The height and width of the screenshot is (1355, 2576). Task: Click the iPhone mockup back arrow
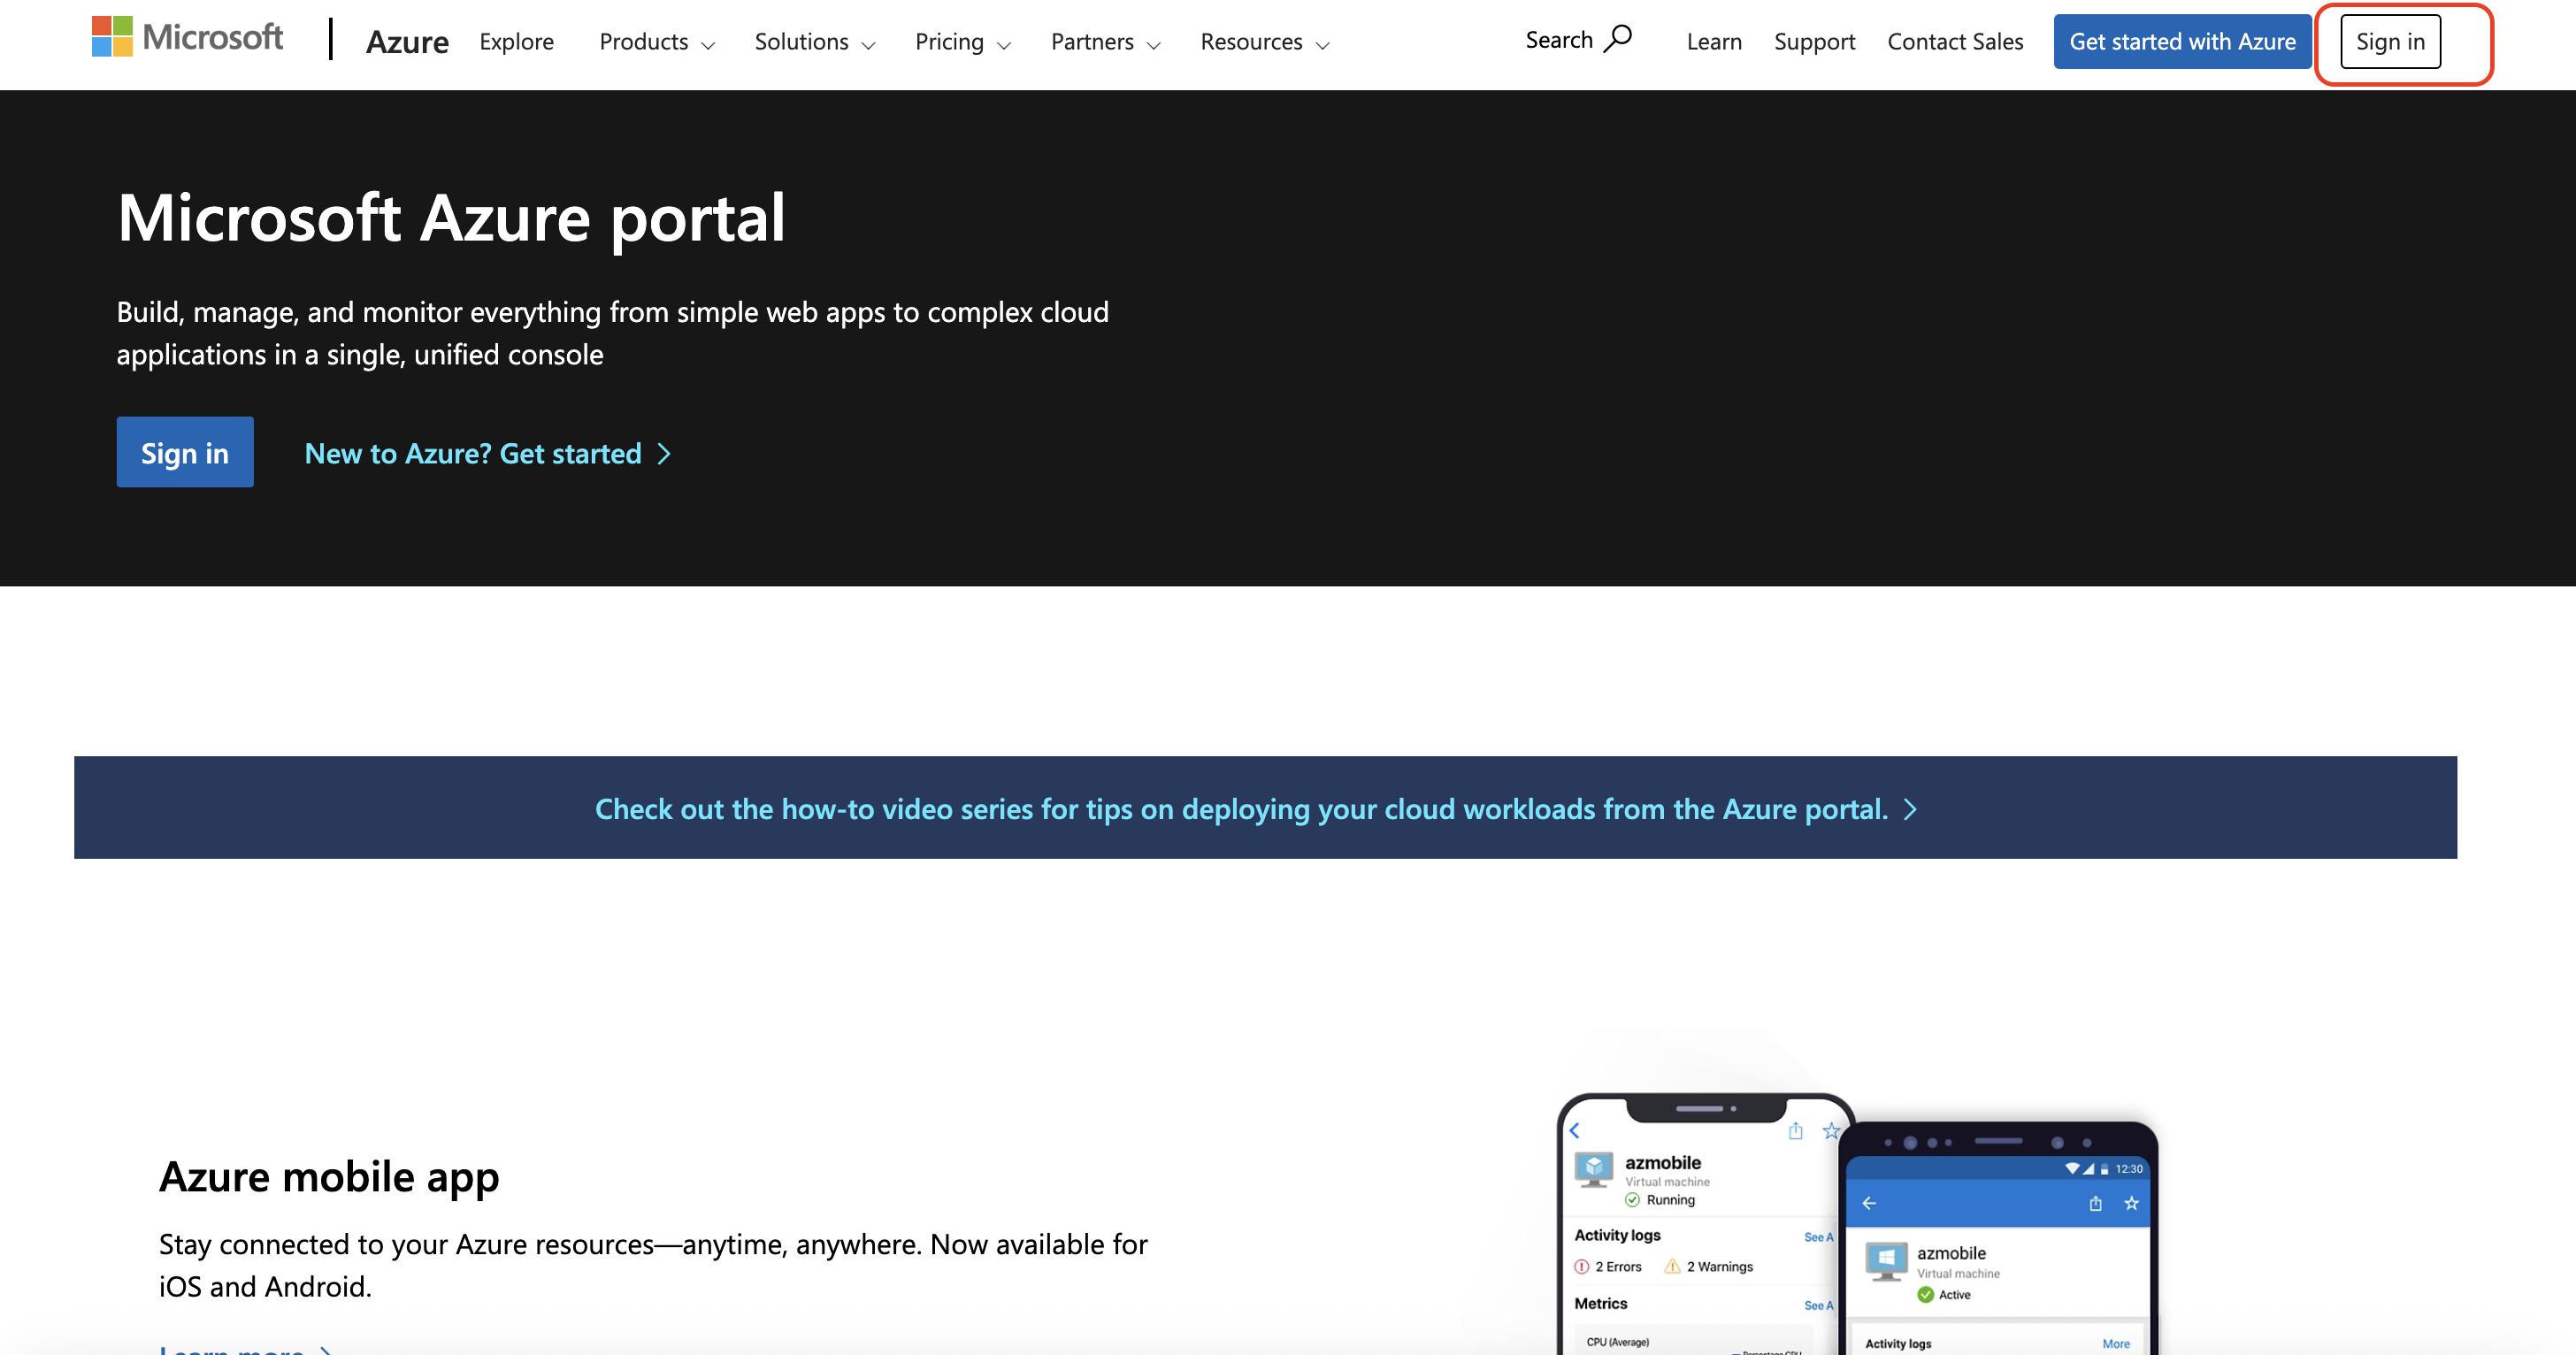[x=1575, y=1131]
